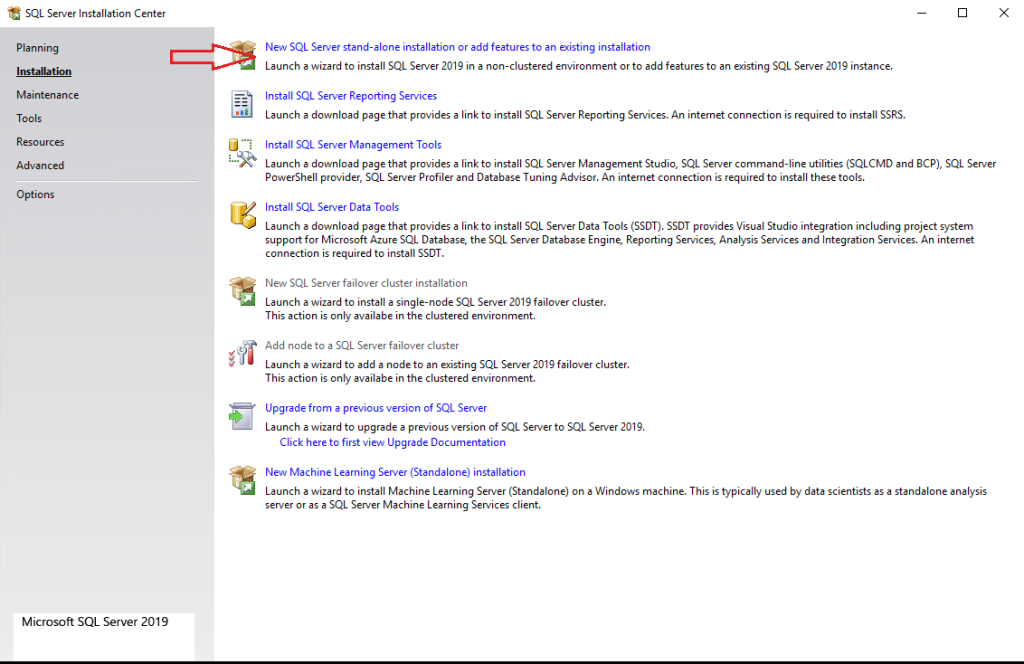Open Install SQL Server Management Tools
This screenshot has height=664, width=1024.
[x=352, y=144]
